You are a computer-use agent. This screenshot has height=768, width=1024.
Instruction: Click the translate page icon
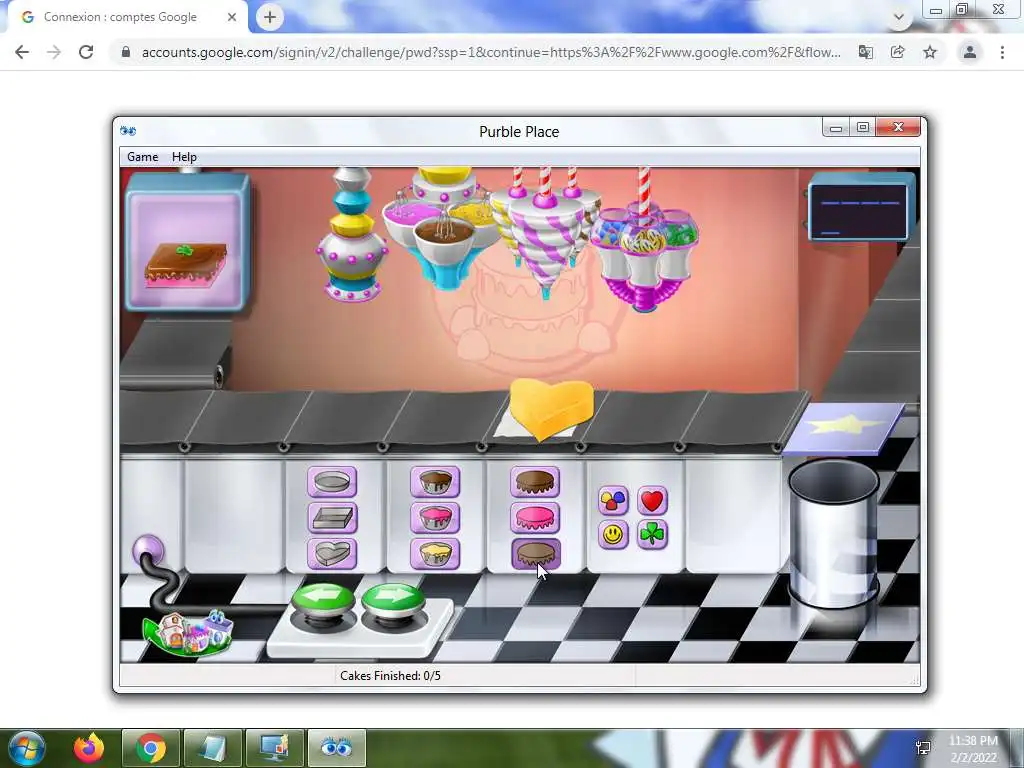click(x=866, y=52)
